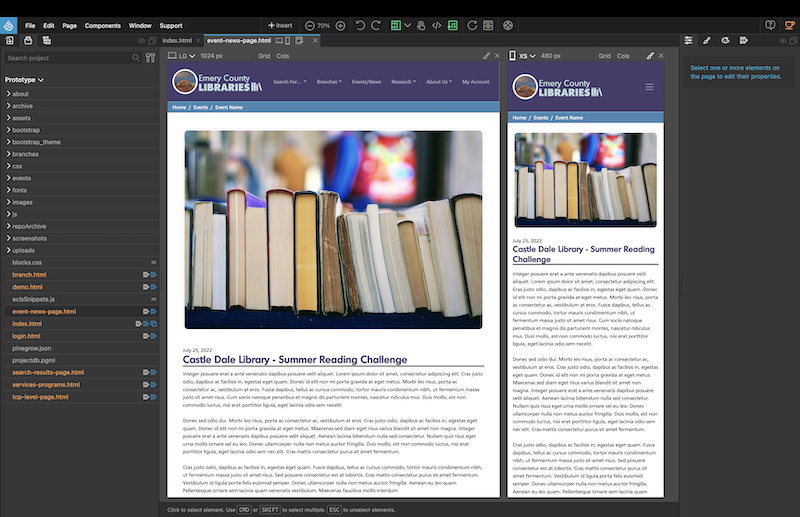This screenshot has width=800, height=517.
Task: Open the page code editor icon
Action: (x=437, y=25)
